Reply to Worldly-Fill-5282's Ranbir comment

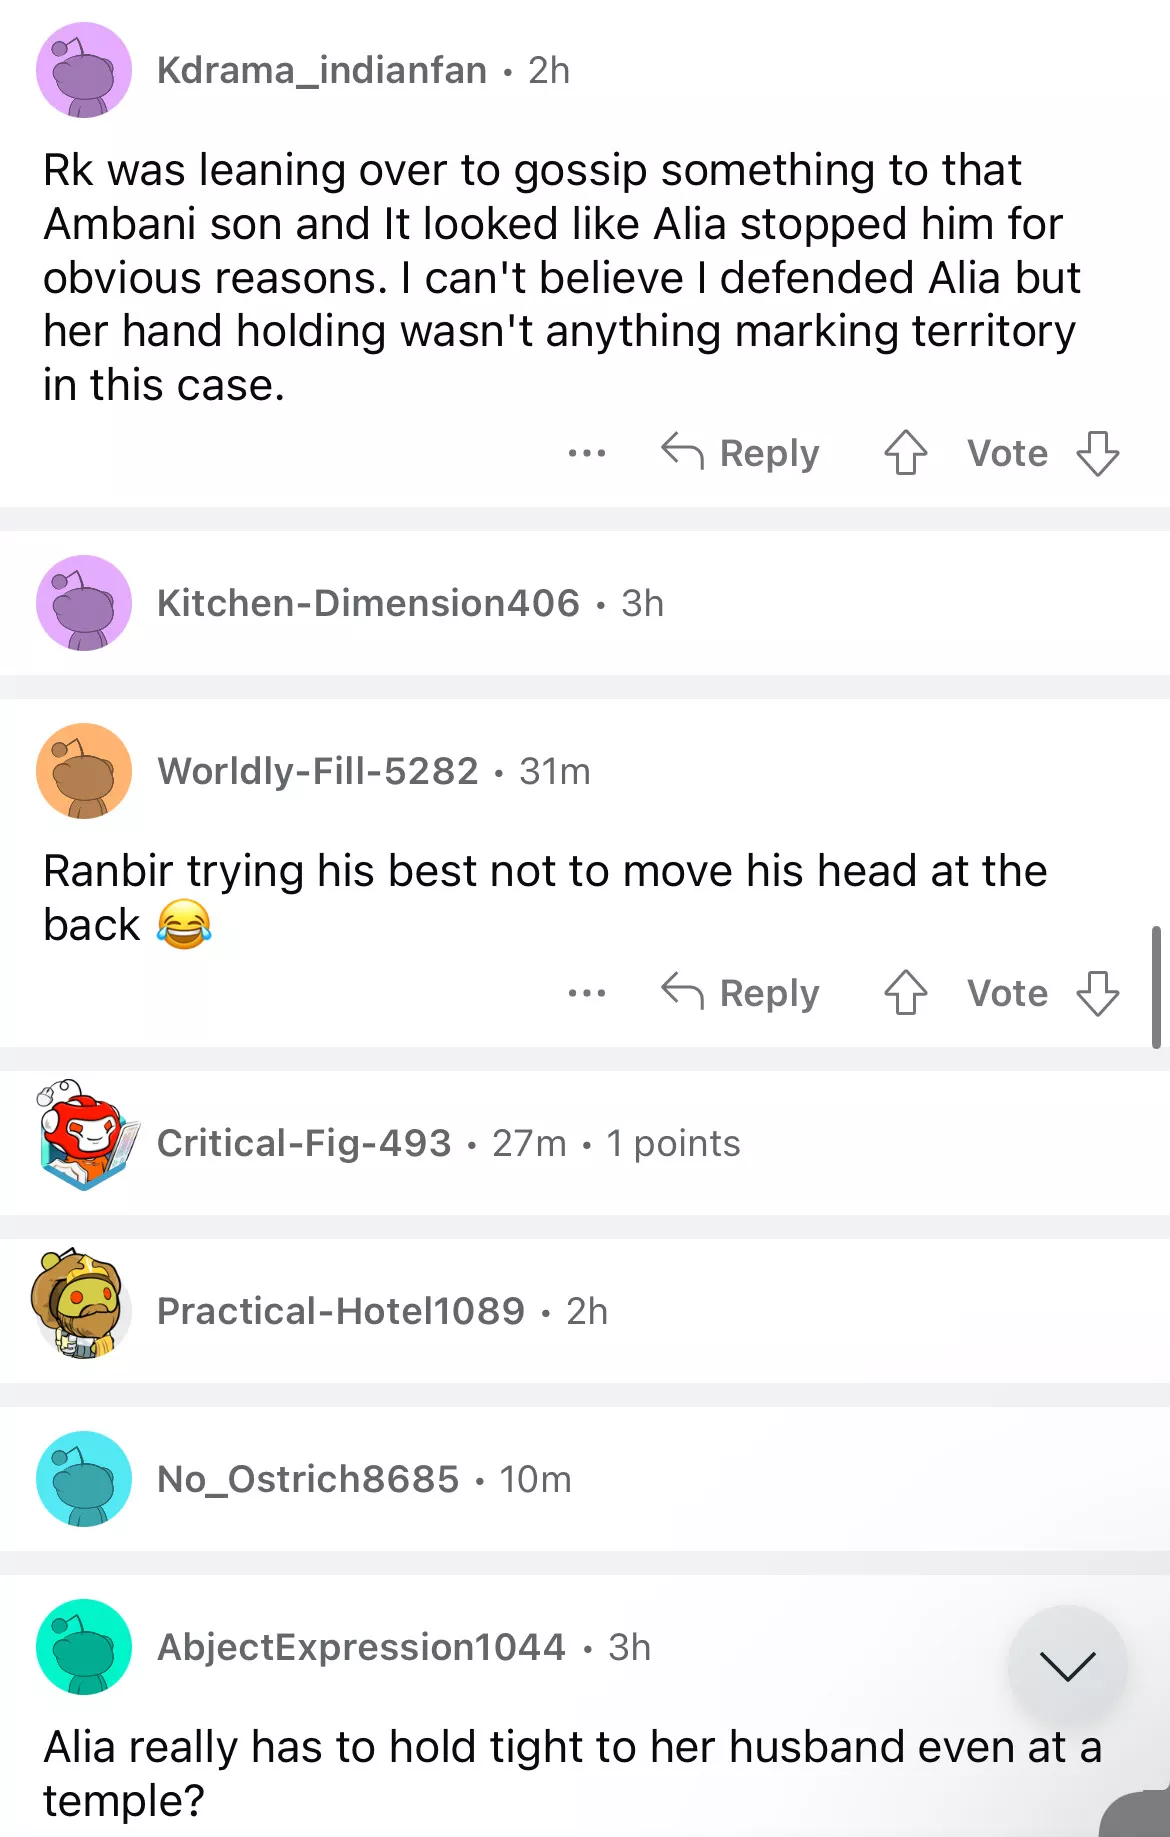[740, 993]
